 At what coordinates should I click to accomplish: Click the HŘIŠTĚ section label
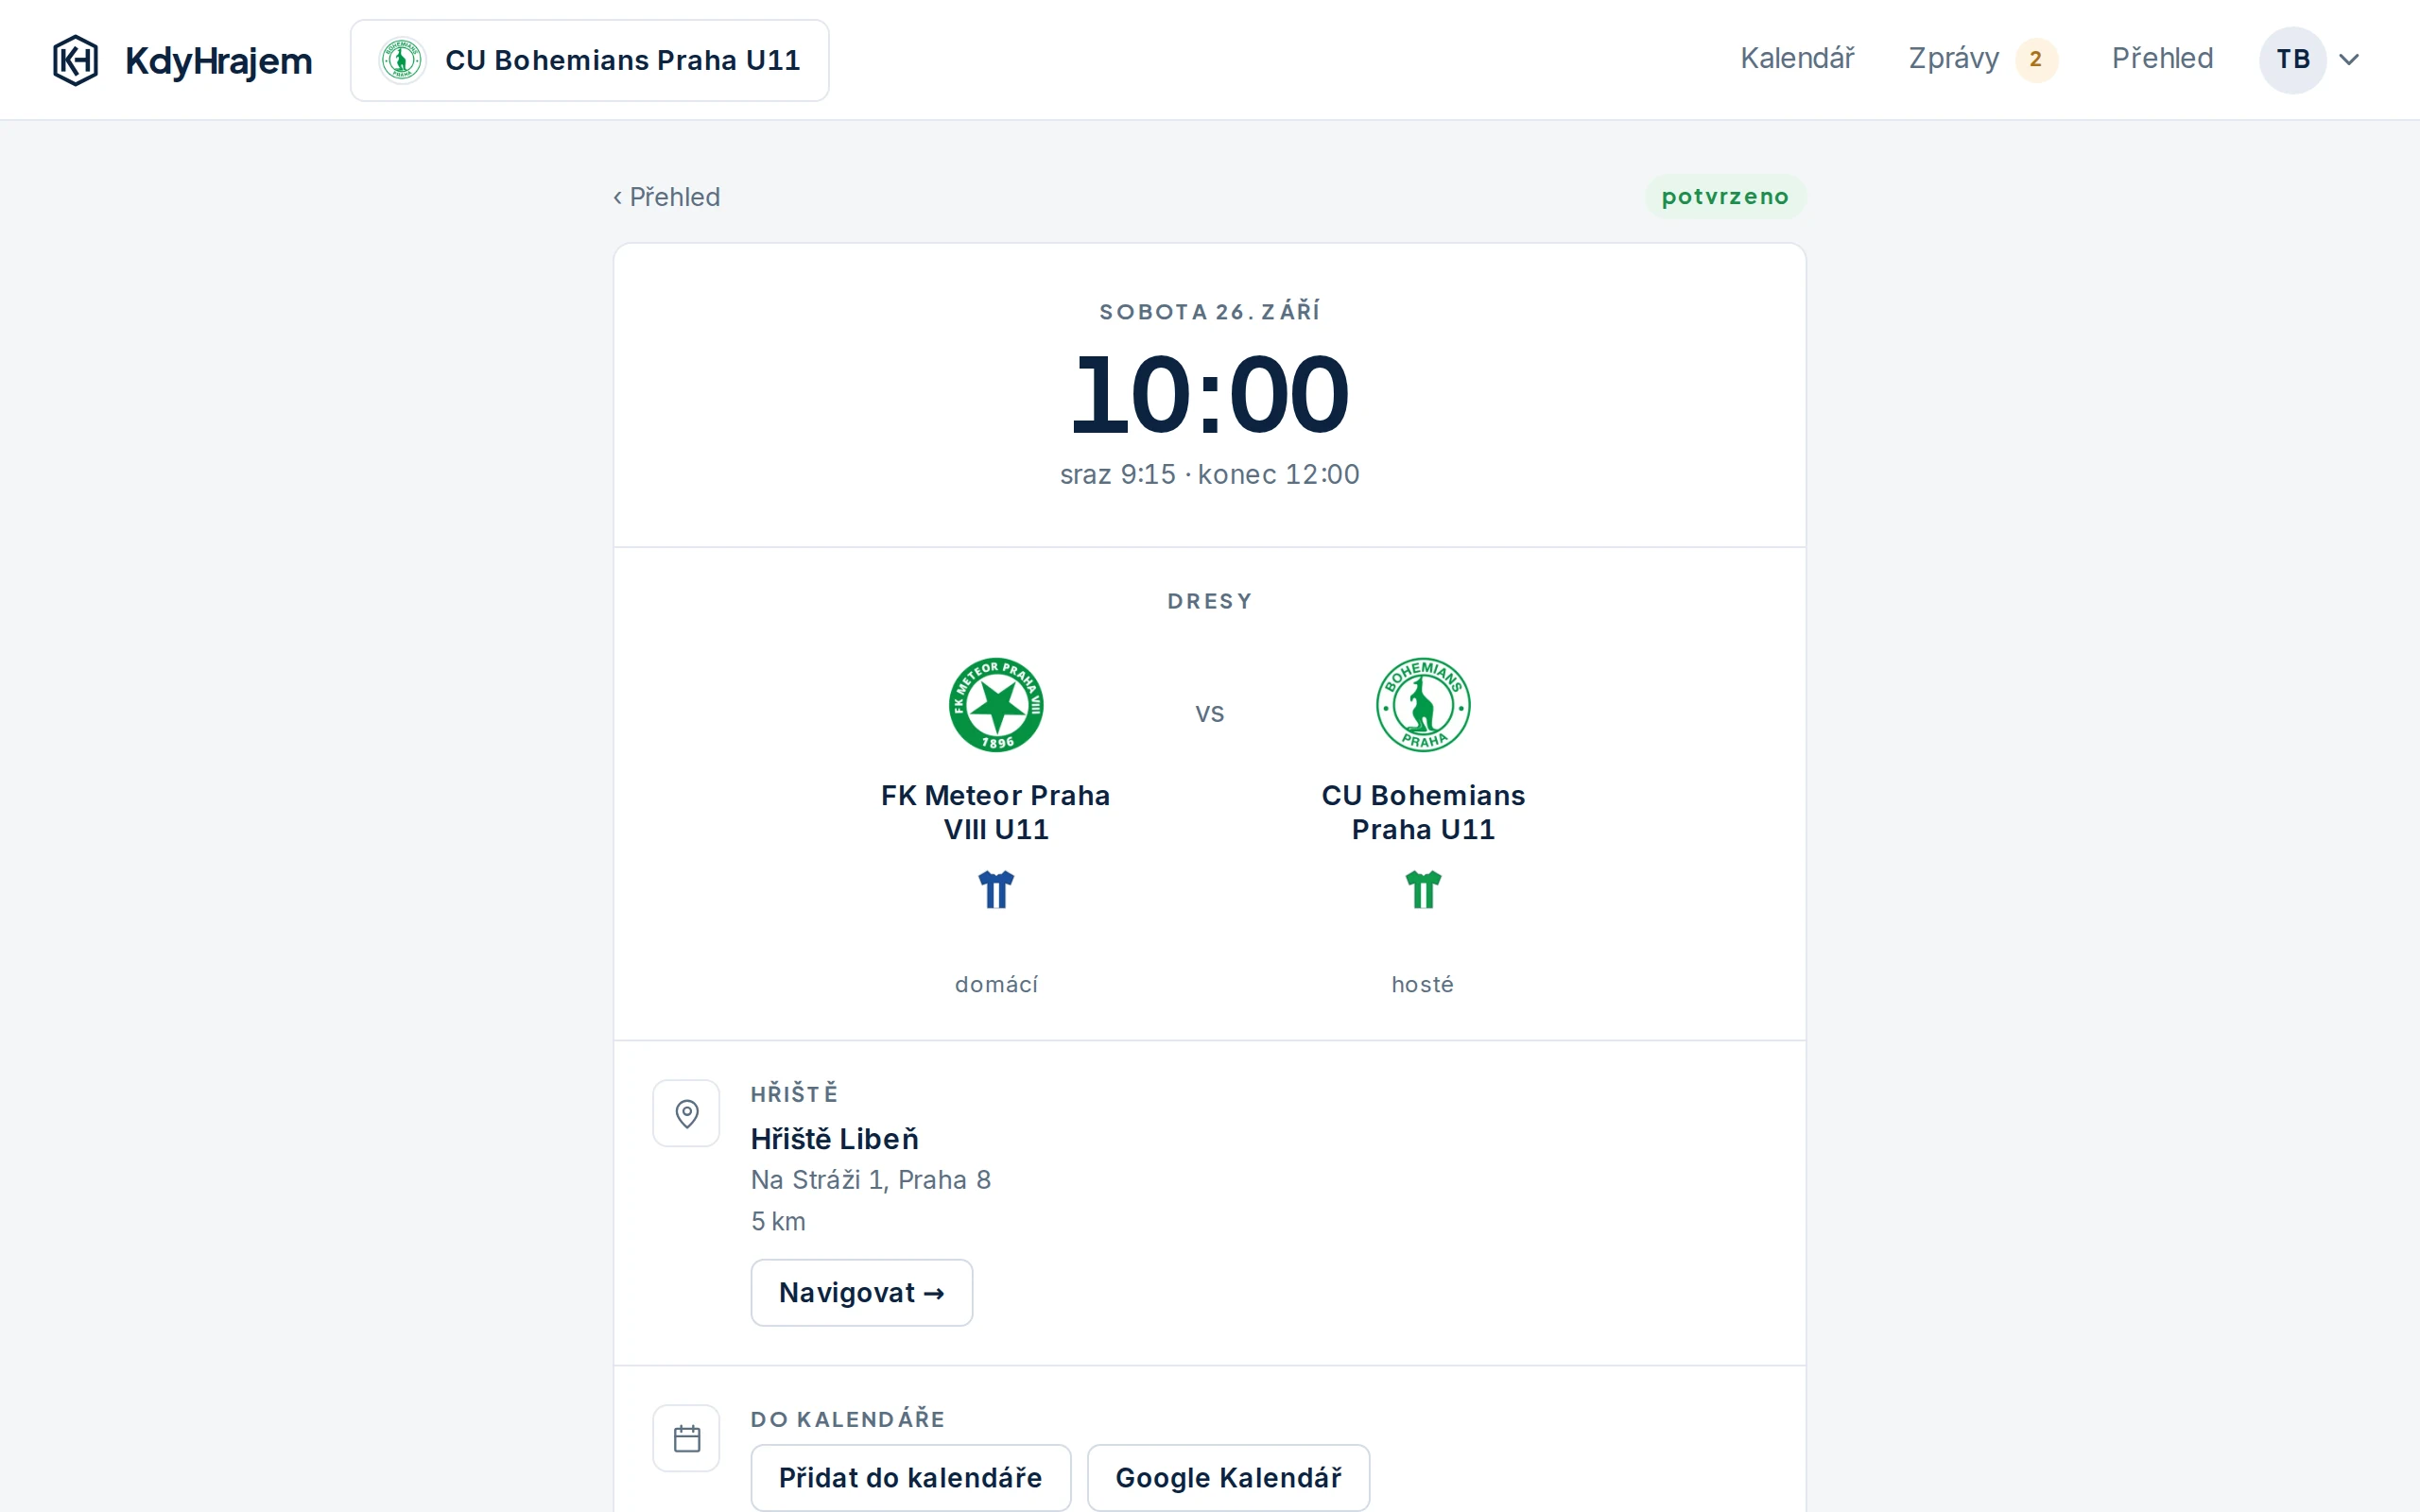[x=794, y=1093]
